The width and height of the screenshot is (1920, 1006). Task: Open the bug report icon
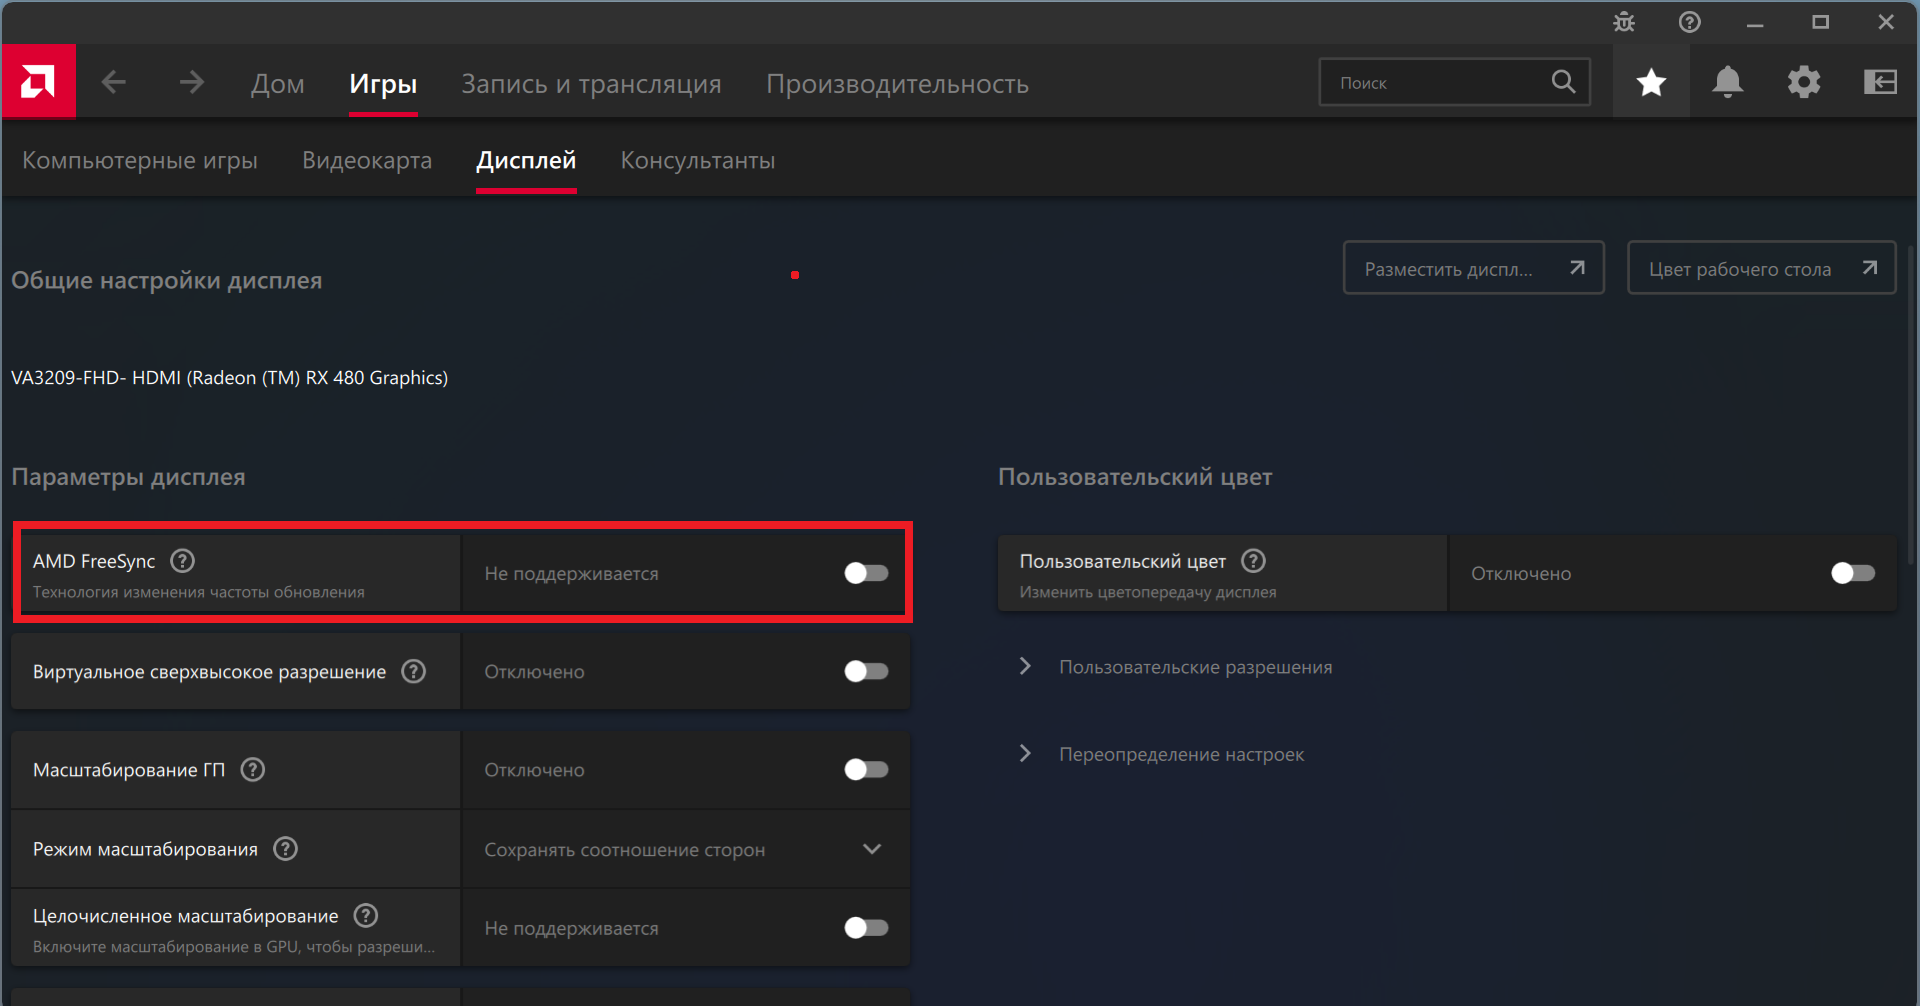pyautogui.click(x=1624, y=22)
